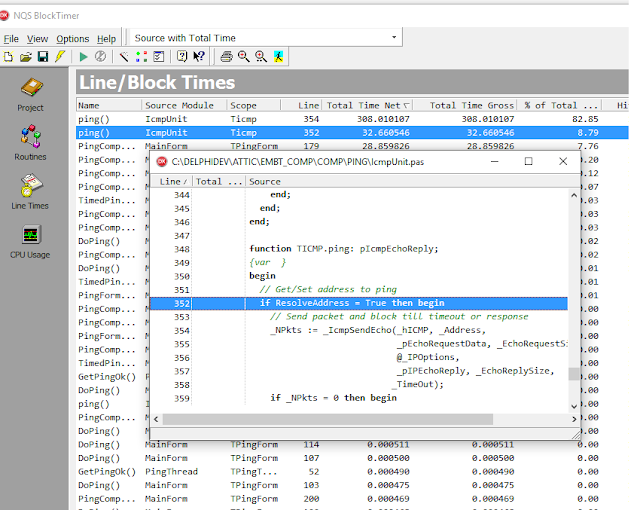Viewport: 640px width, 510px height.
Task: Save using the floppy disk icon
Action: (x=43, y=56)
